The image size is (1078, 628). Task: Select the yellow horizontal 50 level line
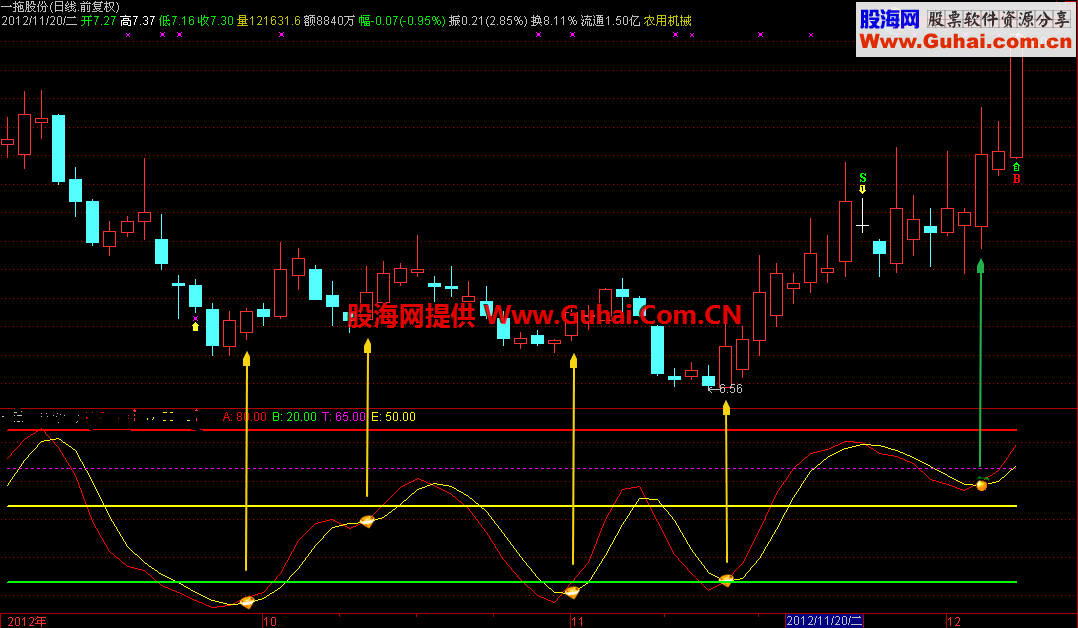(x=512, y=506)
